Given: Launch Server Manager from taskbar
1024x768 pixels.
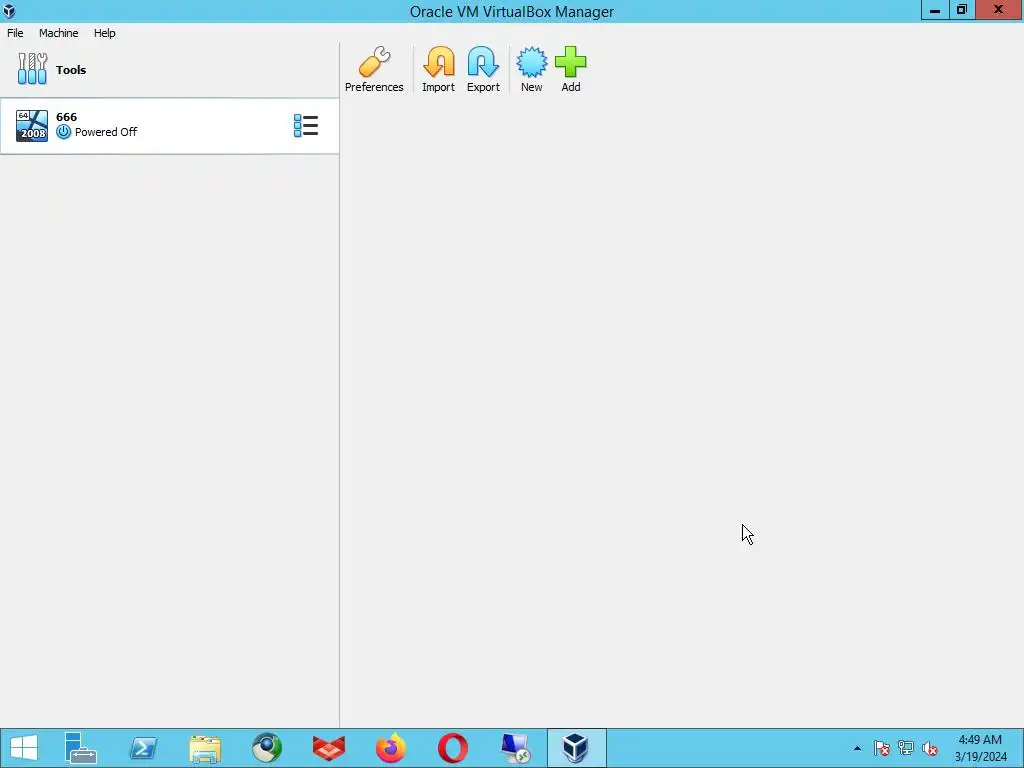Looking at the screenshot, I should coord(81,748).
